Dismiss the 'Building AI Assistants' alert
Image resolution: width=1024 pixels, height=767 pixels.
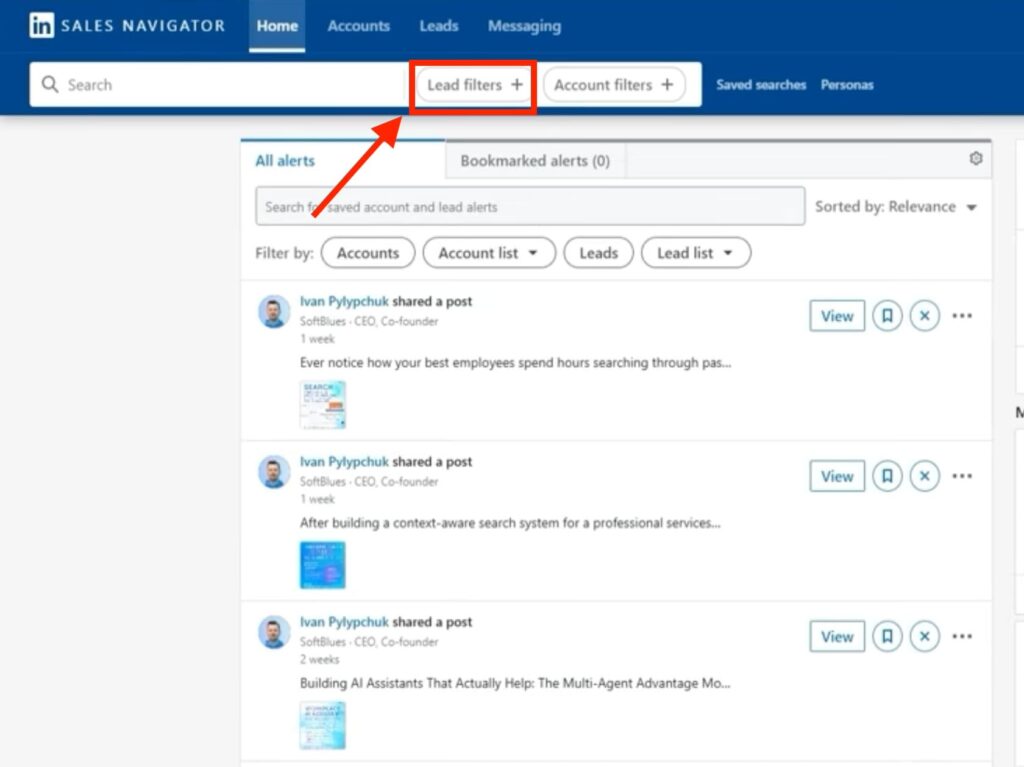point(925,636)
